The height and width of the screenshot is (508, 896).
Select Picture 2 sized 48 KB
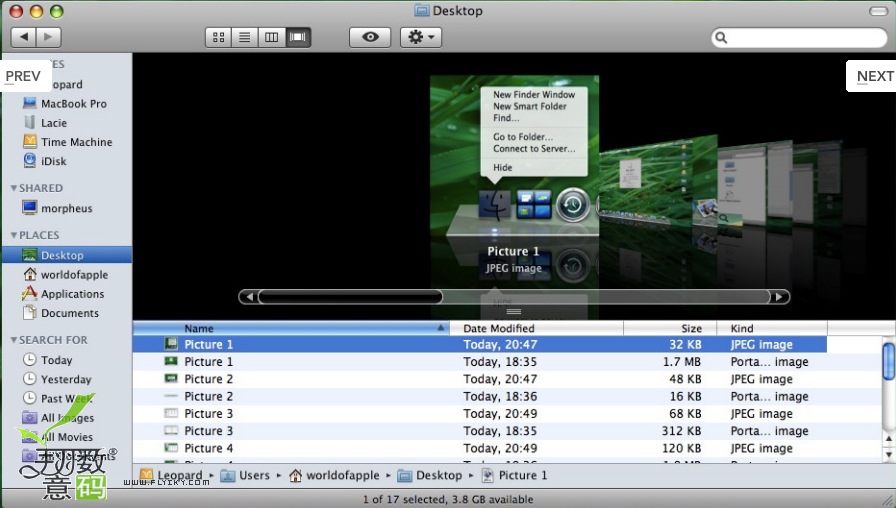pos(507,379)
